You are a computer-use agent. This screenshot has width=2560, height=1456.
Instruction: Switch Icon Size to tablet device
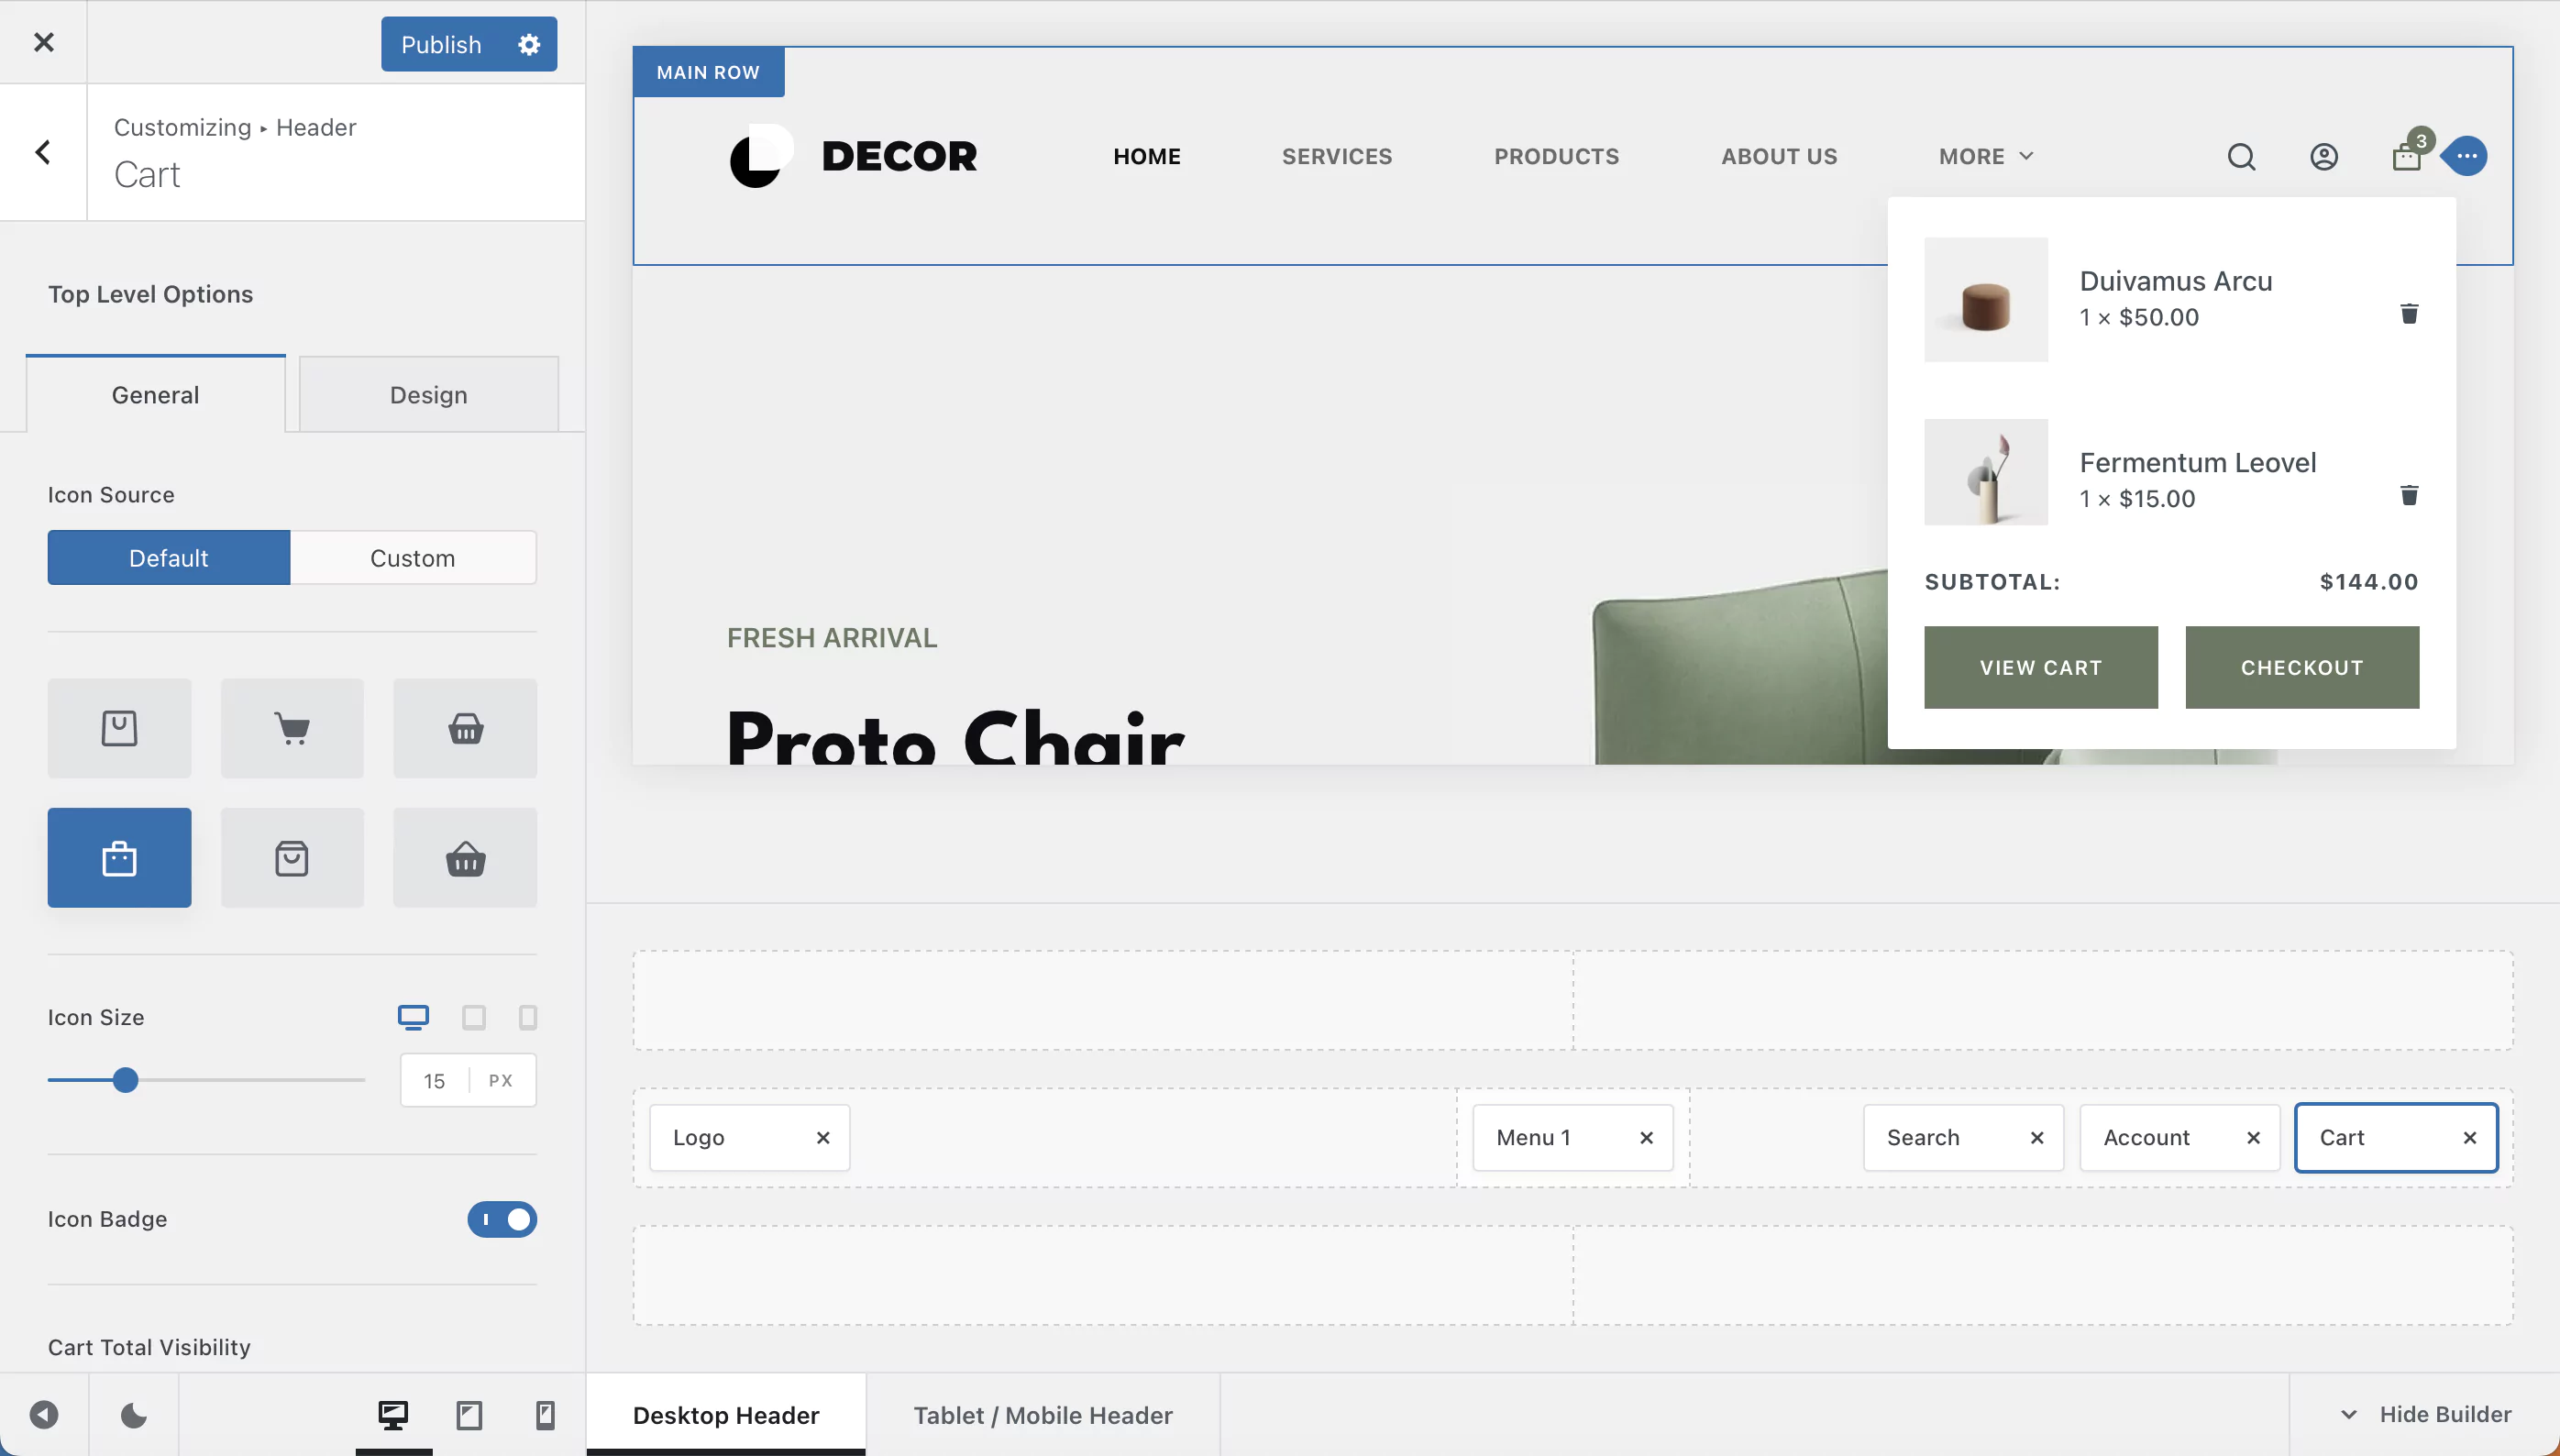474,1017
